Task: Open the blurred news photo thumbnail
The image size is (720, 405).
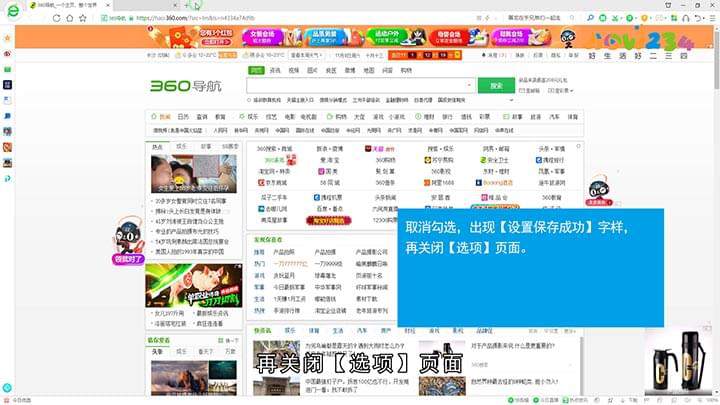Action: pos(194,174)
